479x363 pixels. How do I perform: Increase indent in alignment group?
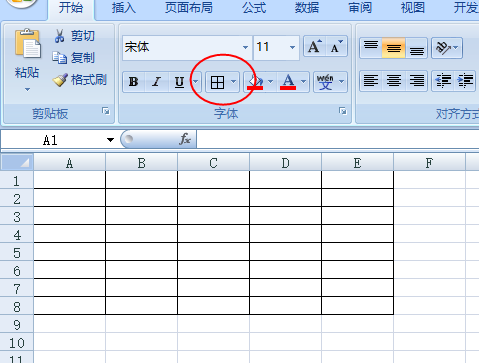(465, 81)
